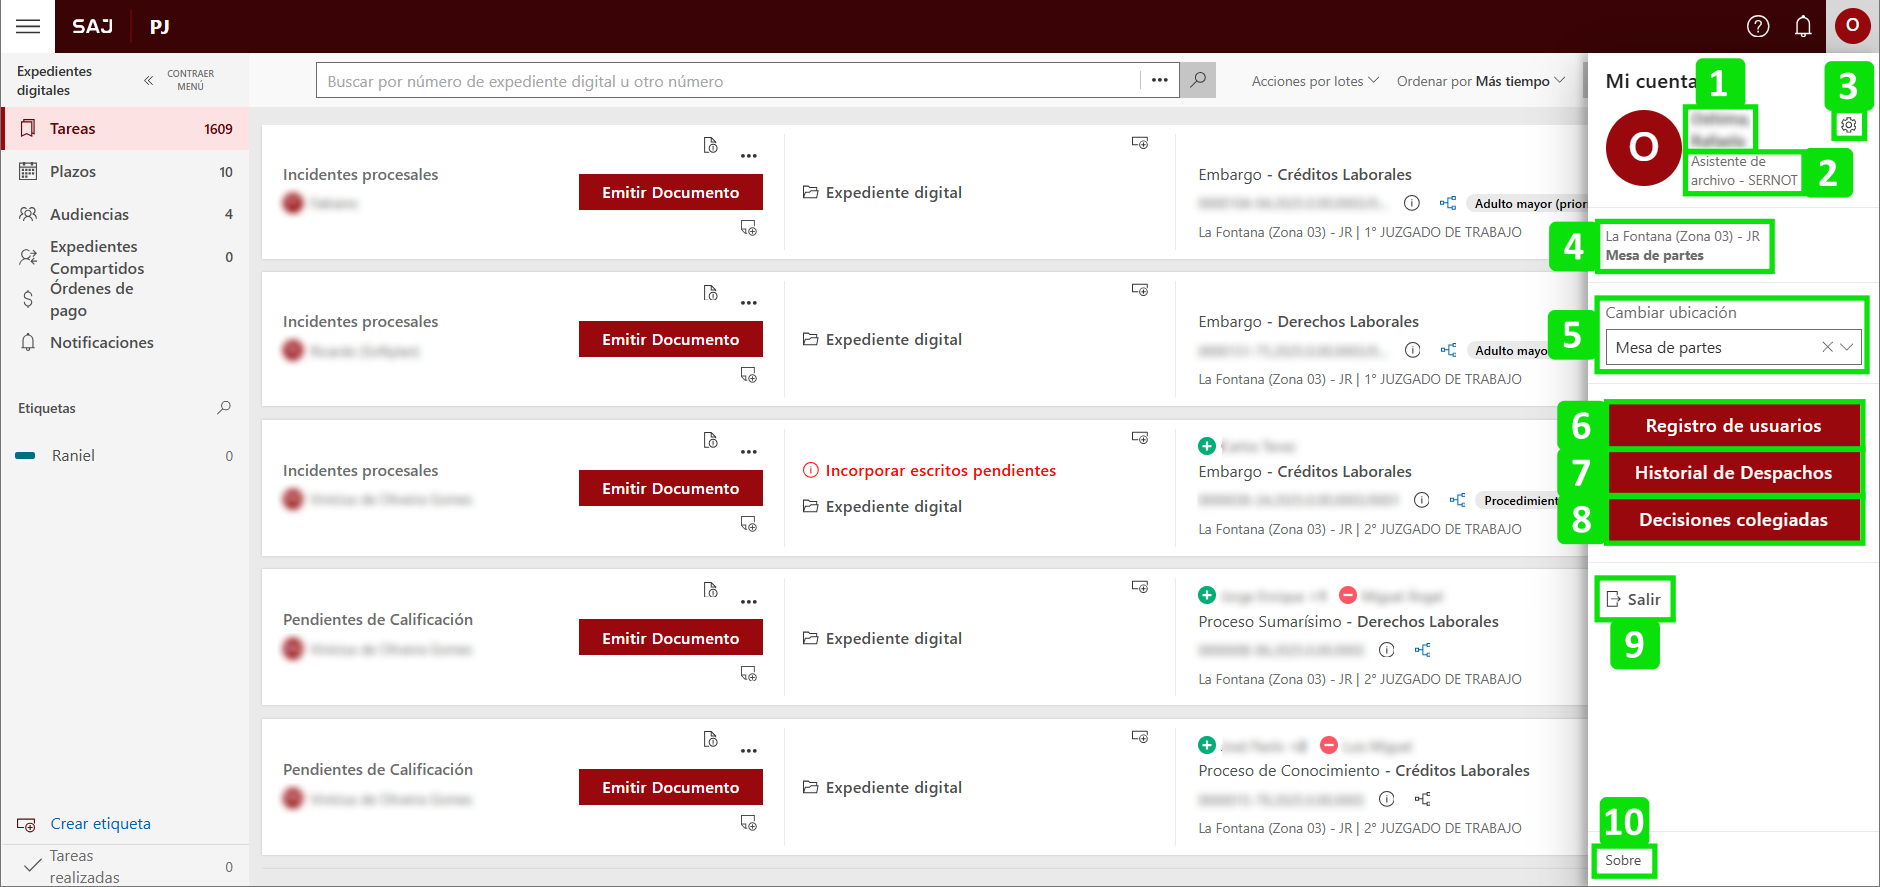The height and width of the screenshot is (887, 1880).
Task: Open the hamburger main menu
Action: point(28,26)
